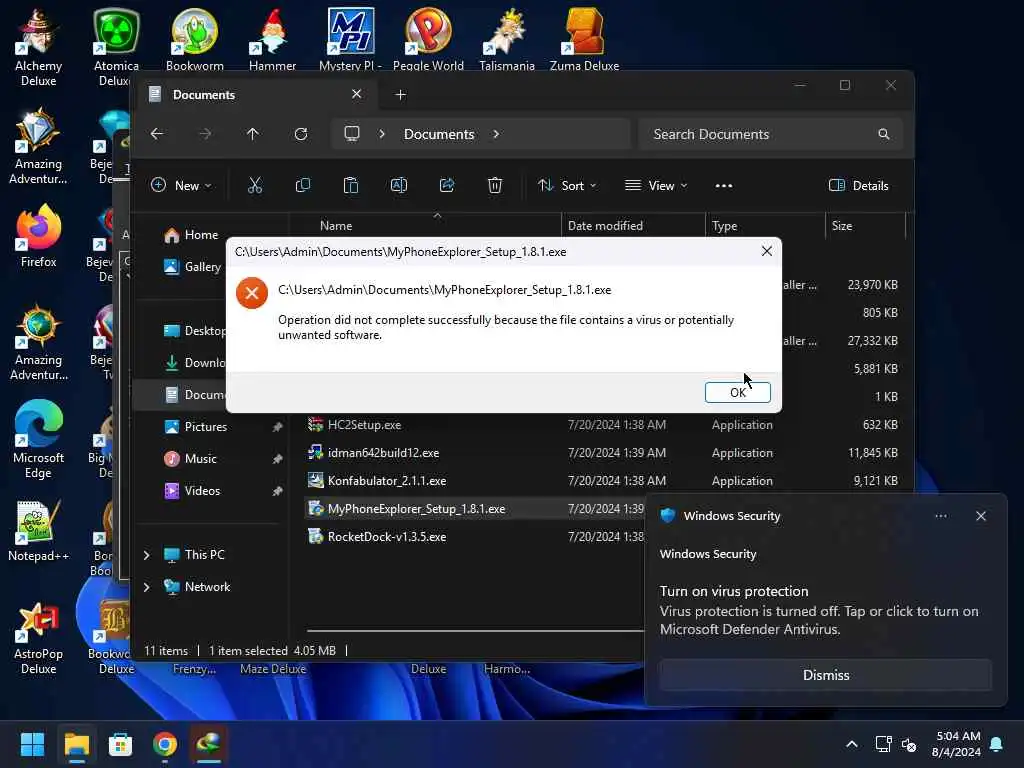Image resolution: width=1024 pixels, height=768 pixels.
Task: Go back in File Explorer
Action: coord(157,134)
